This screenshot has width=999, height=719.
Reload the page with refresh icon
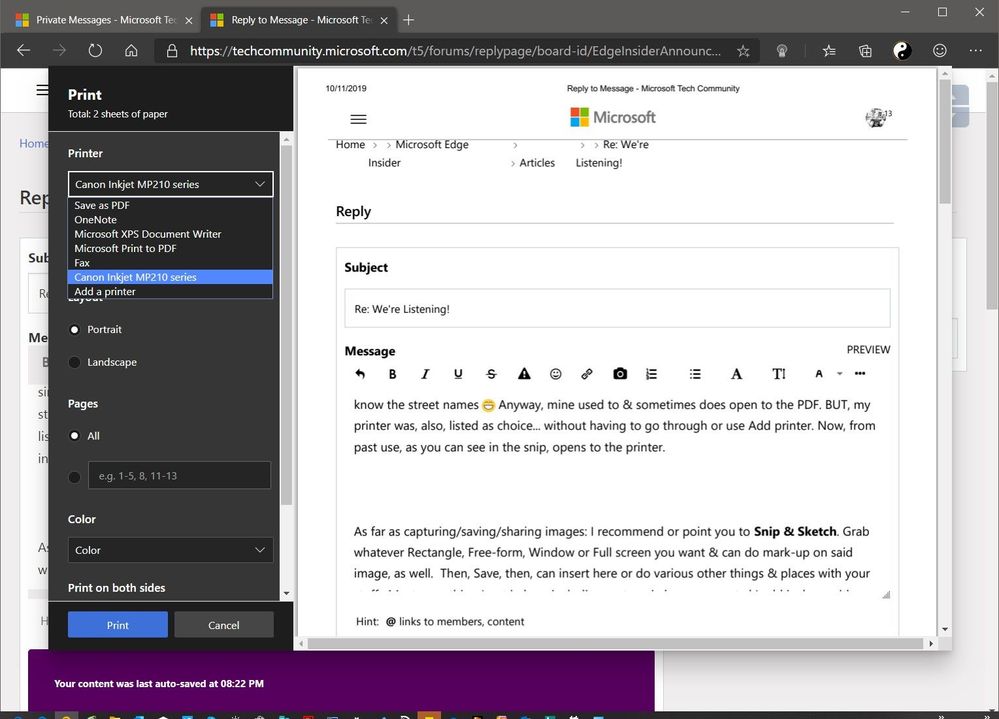coord(95,50)
